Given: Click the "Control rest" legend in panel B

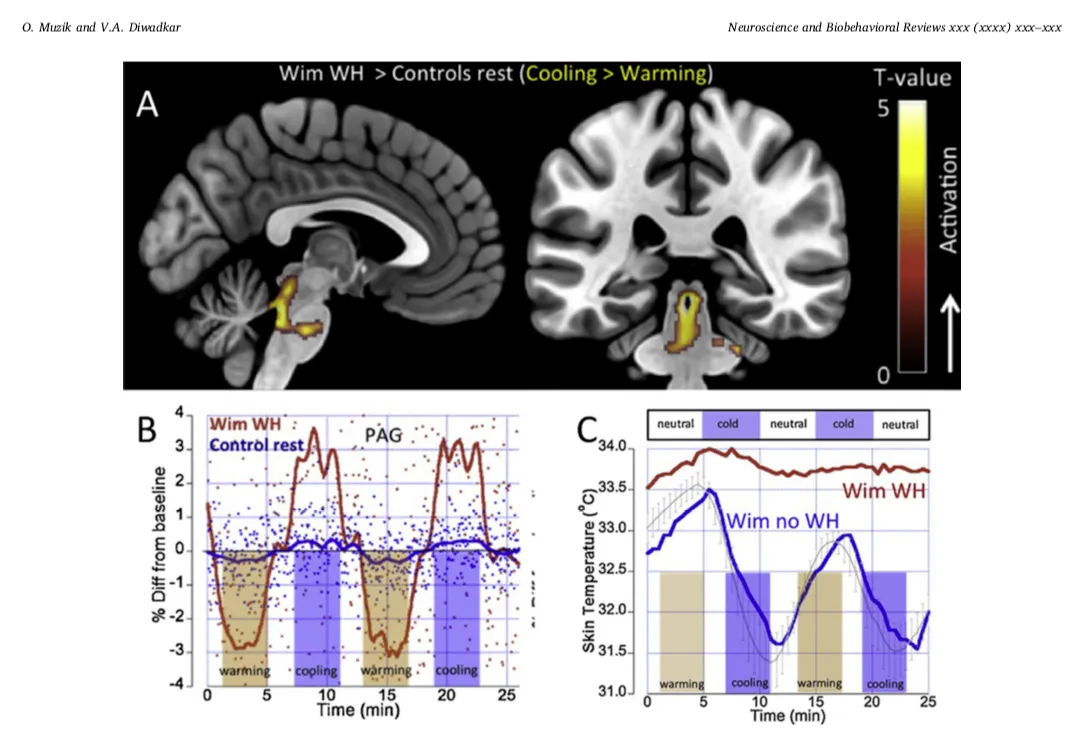Looking at the screenshot, I should click(x=256, y=445).
